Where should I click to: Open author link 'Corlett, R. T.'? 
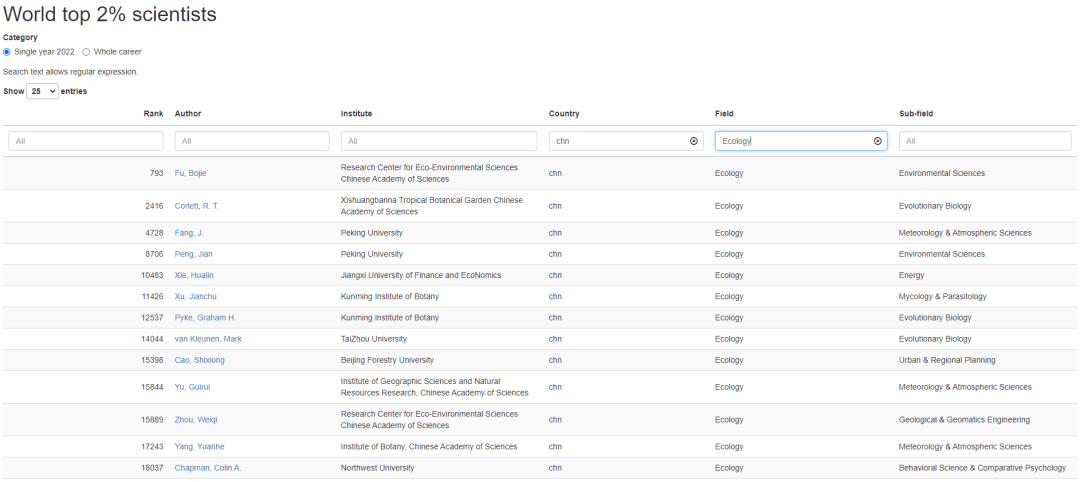[x=197, y=206]
